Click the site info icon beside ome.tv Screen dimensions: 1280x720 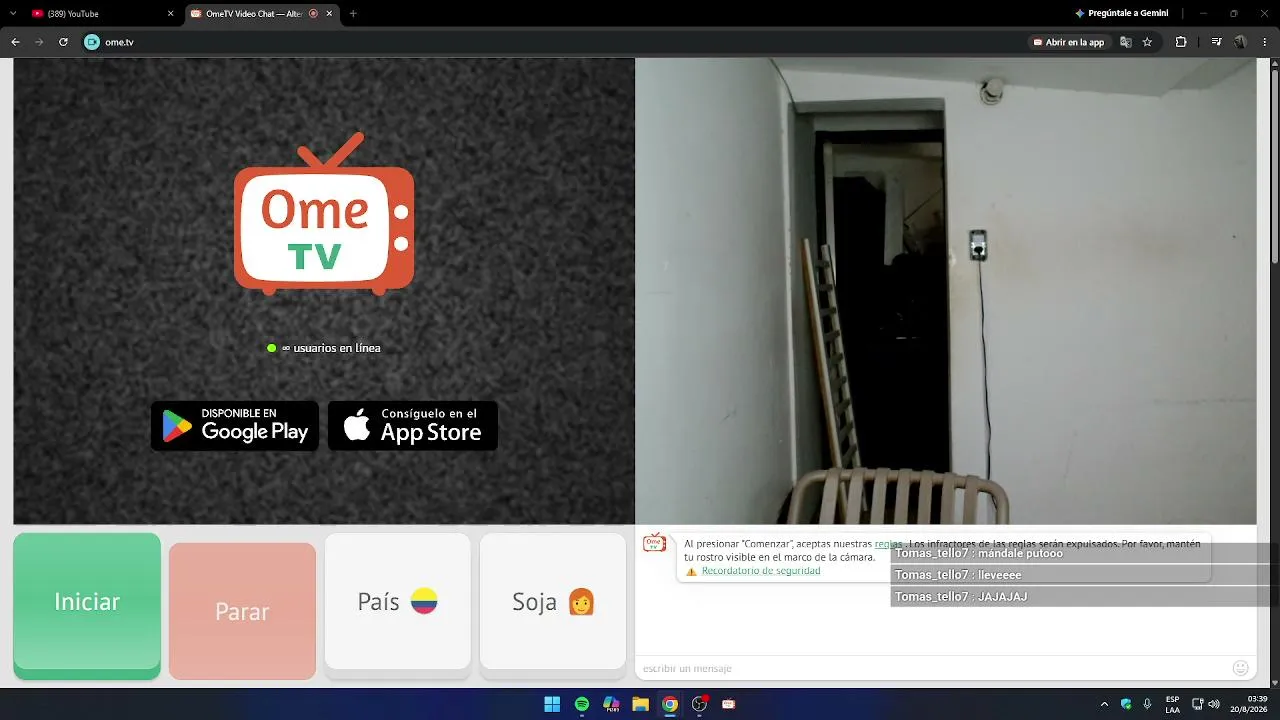point(92,42)
